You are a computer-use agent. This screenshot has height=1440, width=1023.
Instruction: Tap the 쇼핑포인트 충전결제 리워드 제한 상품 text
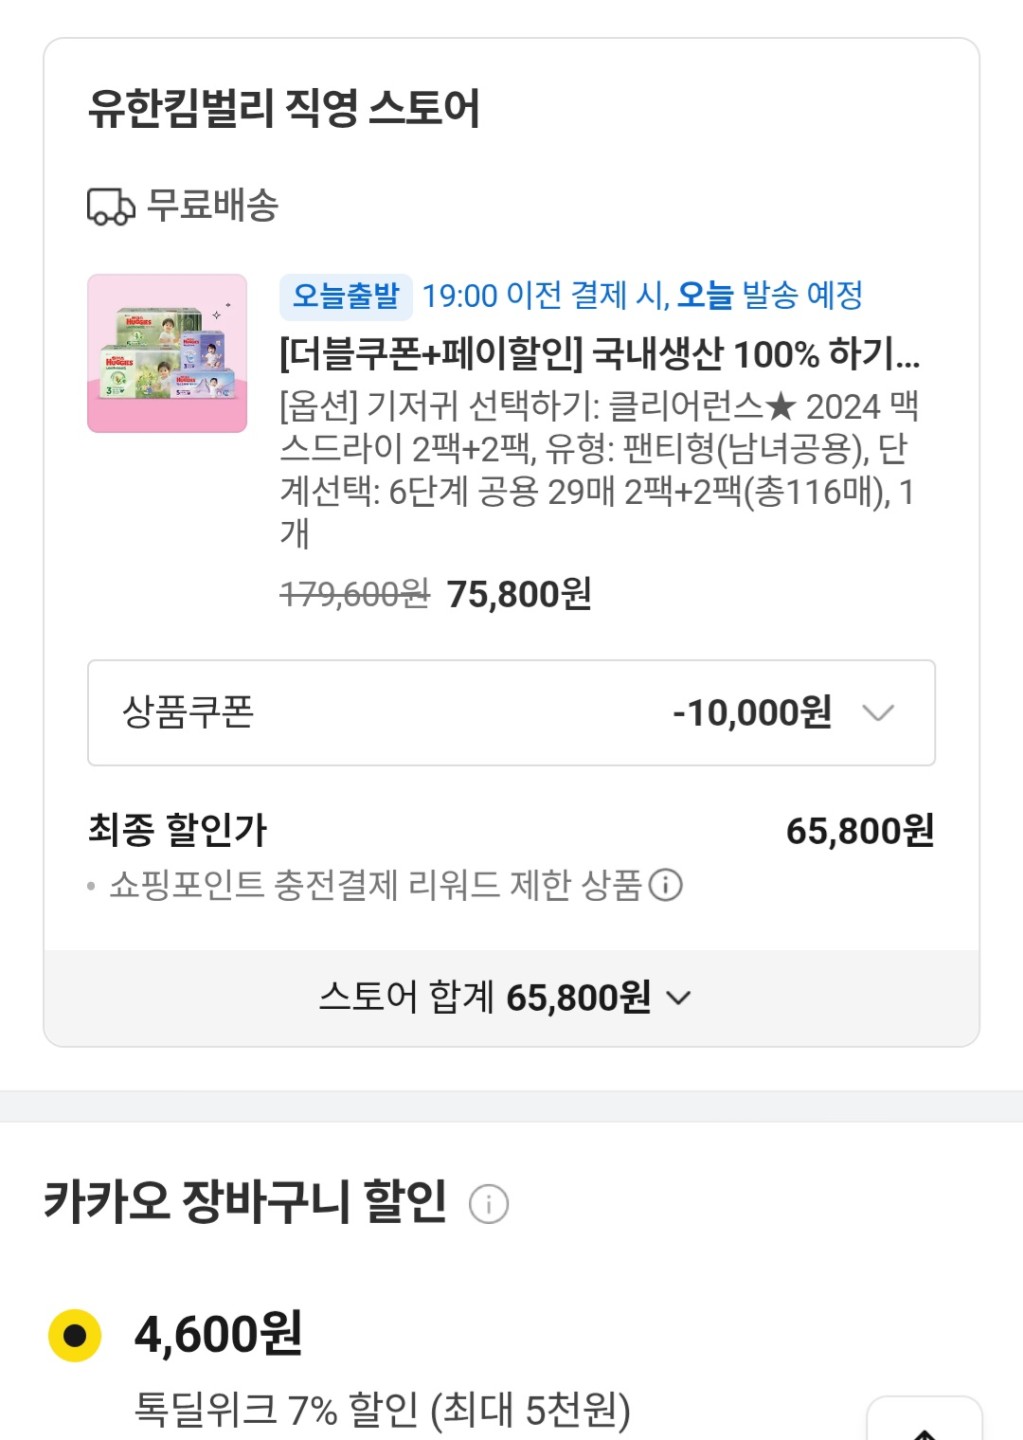pos(375,885)
